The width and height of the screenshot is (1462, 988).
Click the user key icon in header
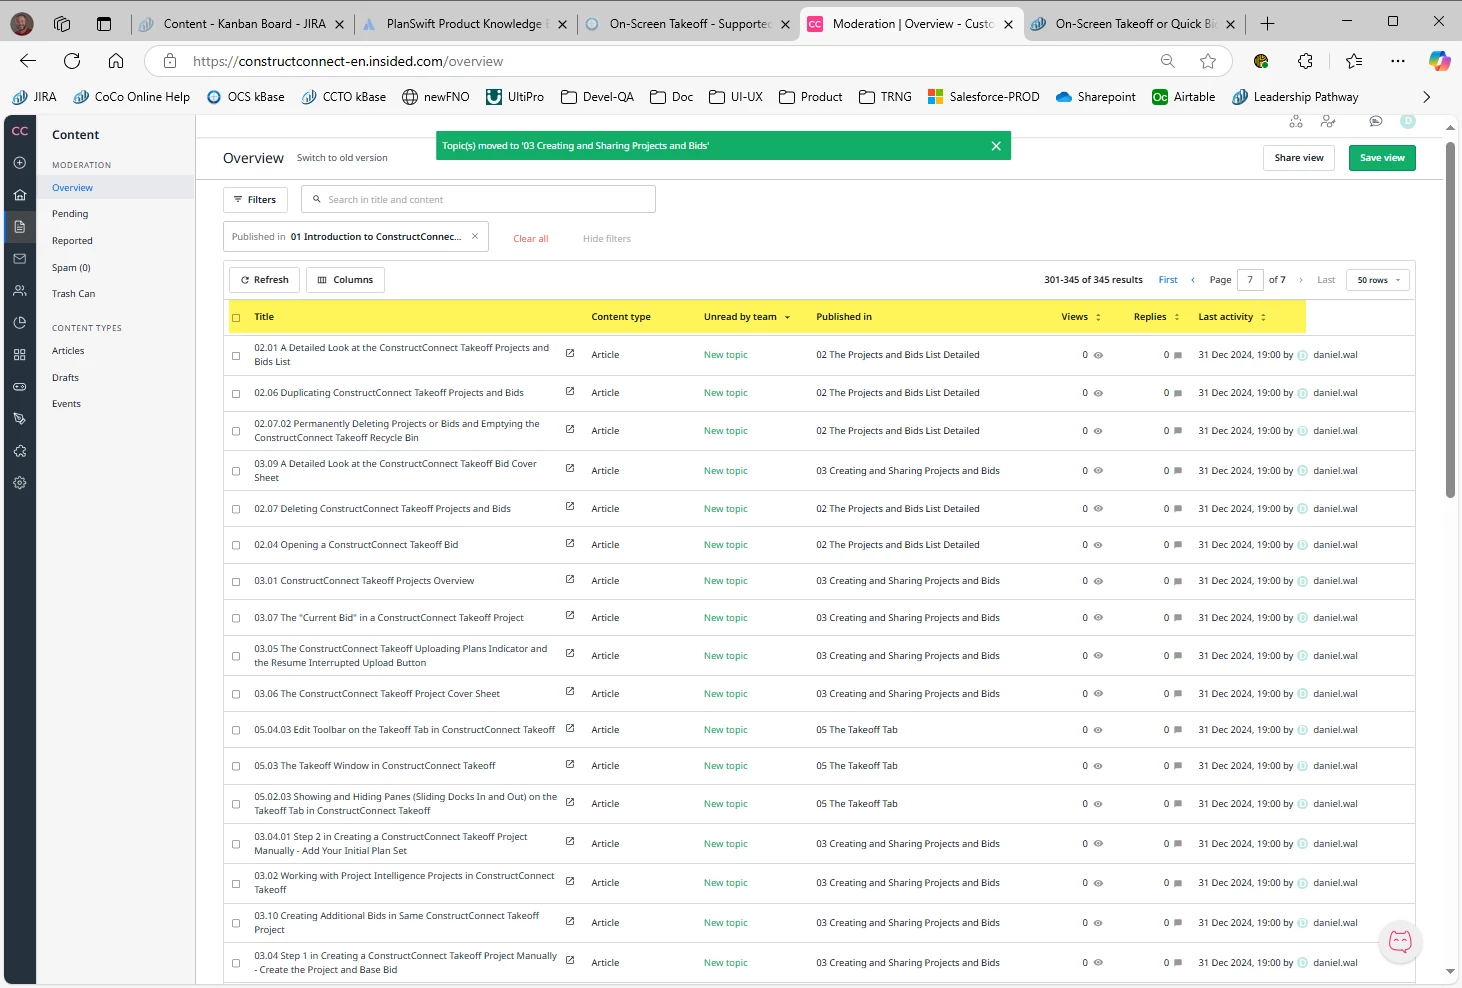click(1328, 121)
